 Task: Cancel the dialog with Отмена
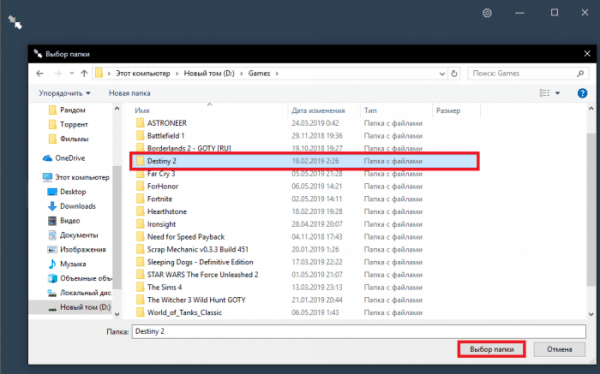pos(559,350)
